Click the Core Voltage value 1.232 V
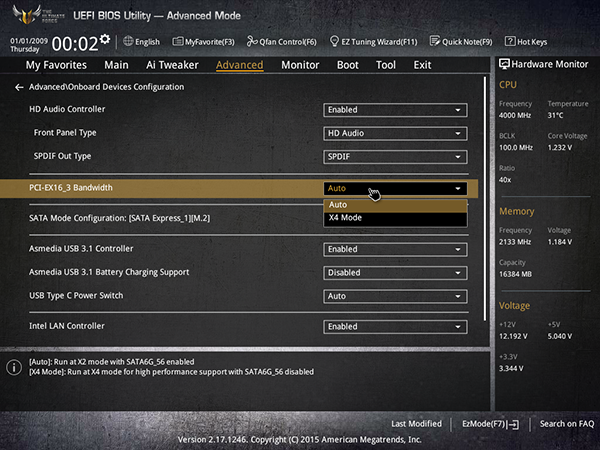The width and height of the screenshot is (600, 450). 560,148
